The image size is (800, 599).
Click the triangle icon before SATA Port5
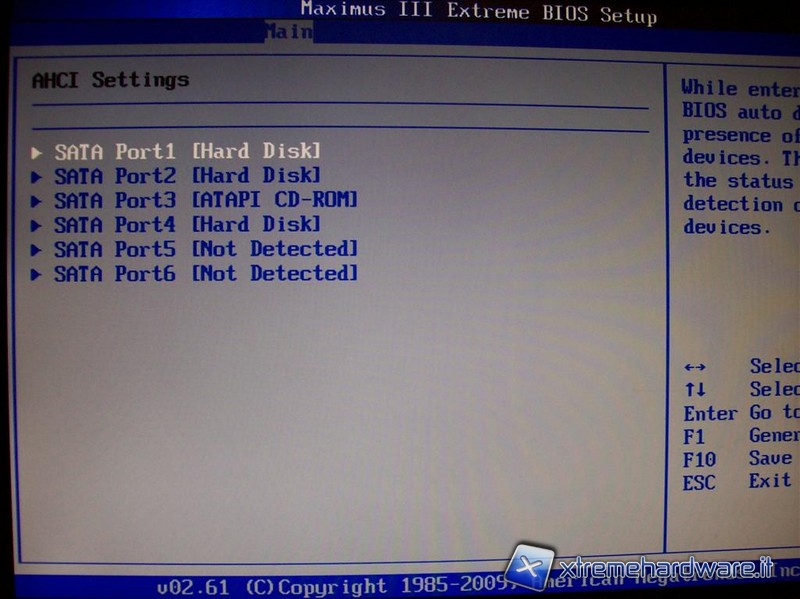[x=37, y=249]
